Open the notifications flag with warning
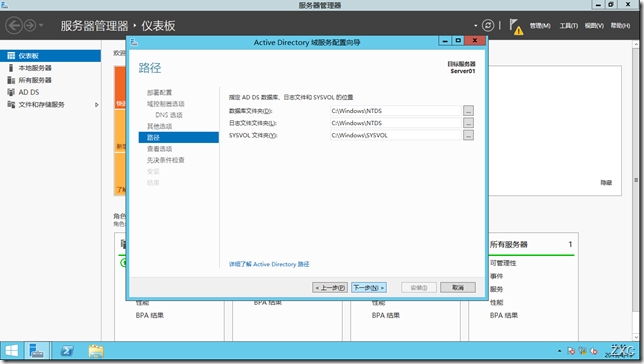This screenshot has height=364, width=644. [x=516, y=27]
